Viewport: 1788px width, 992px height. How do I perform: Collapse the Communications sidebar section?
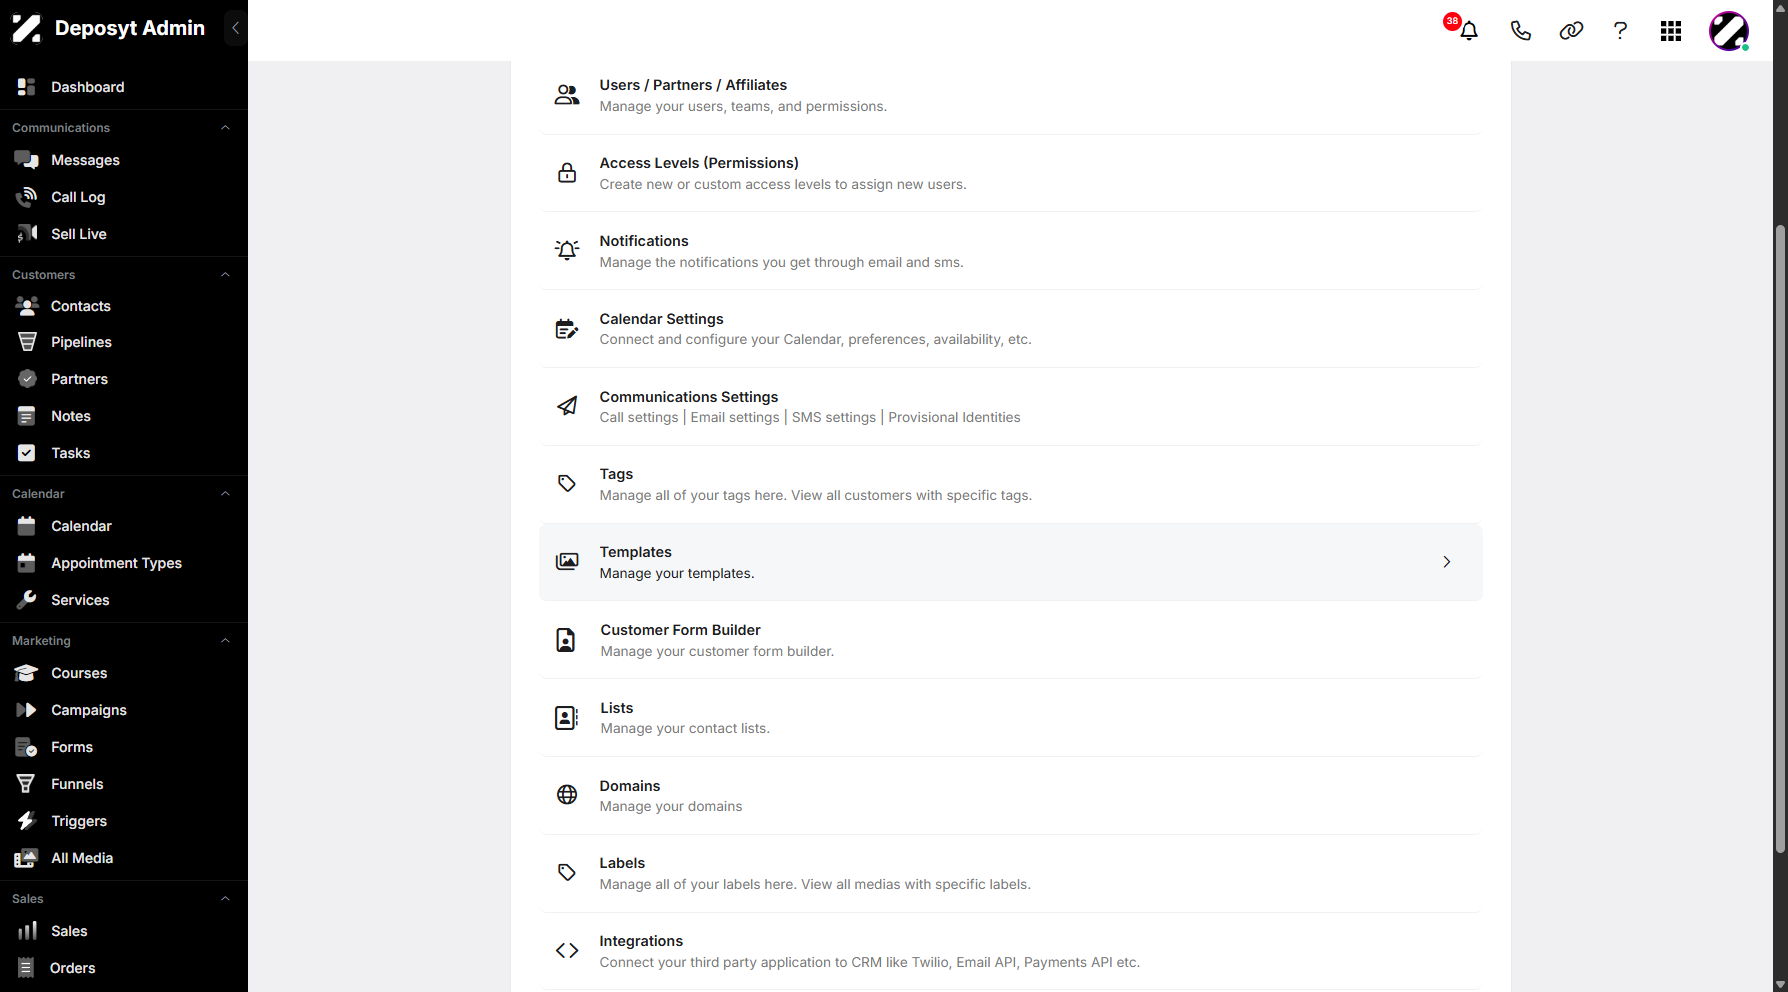point(225,128)
